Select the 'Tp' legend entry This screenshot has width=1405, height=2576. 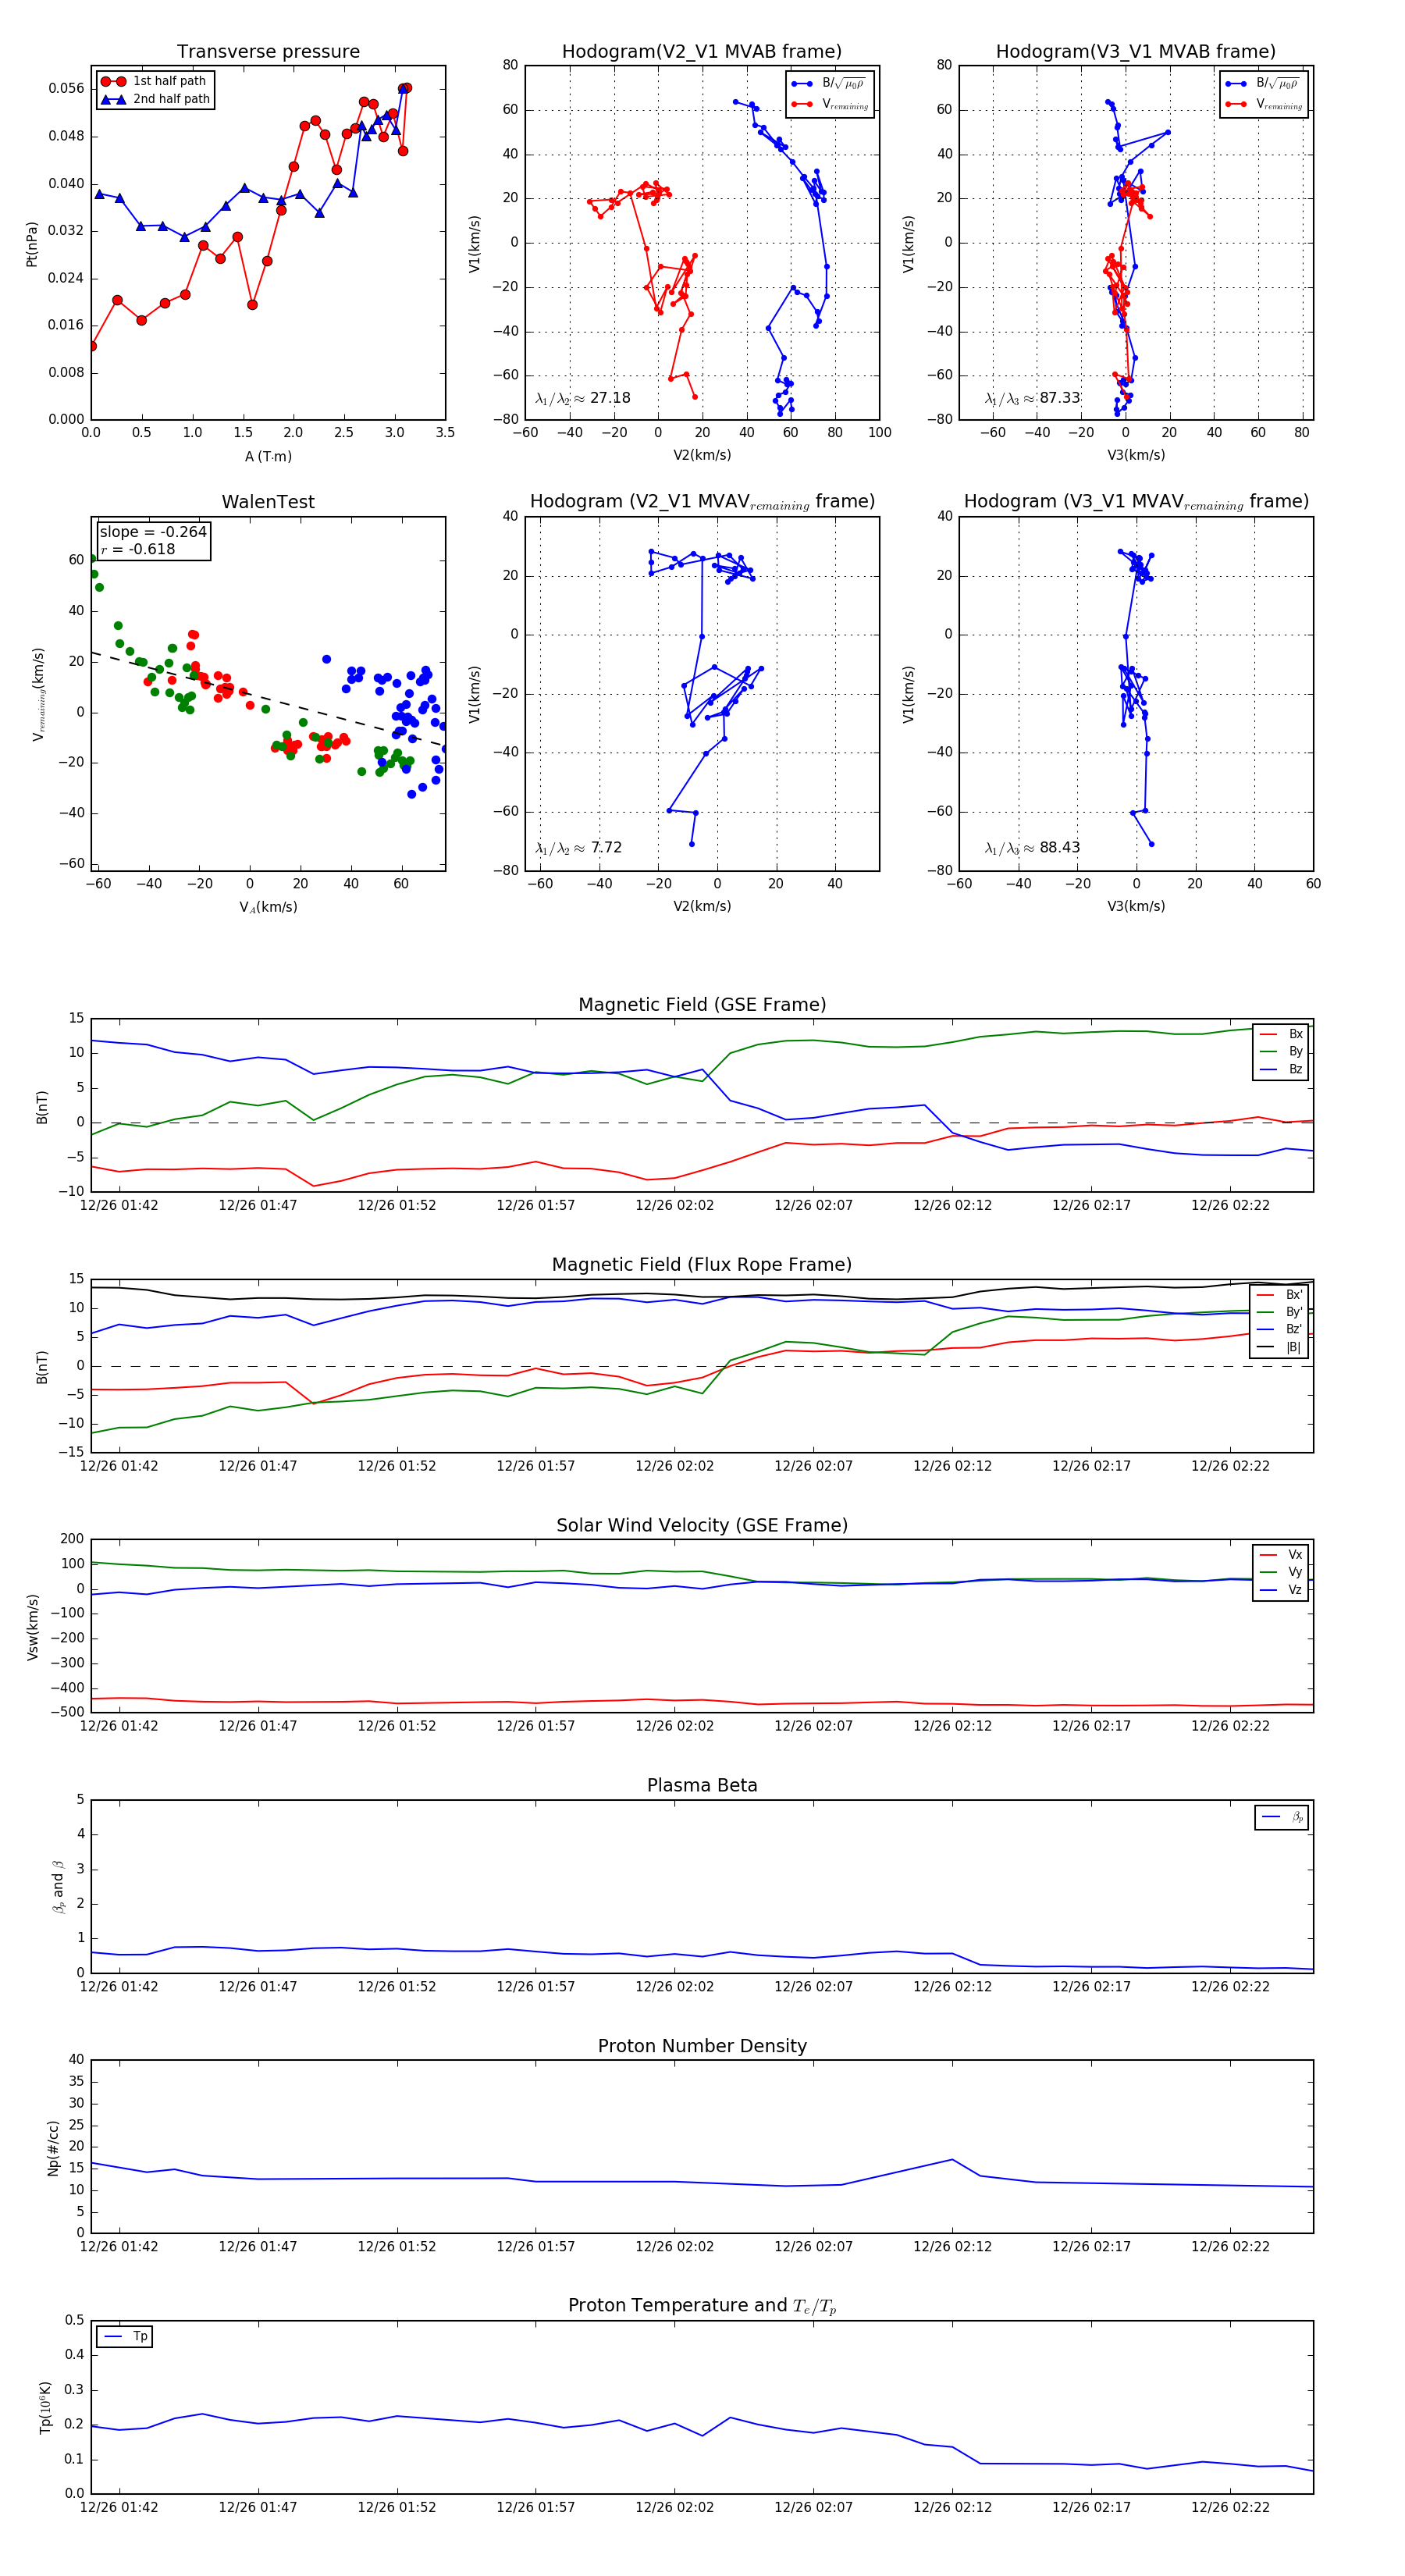point(125,2336)
